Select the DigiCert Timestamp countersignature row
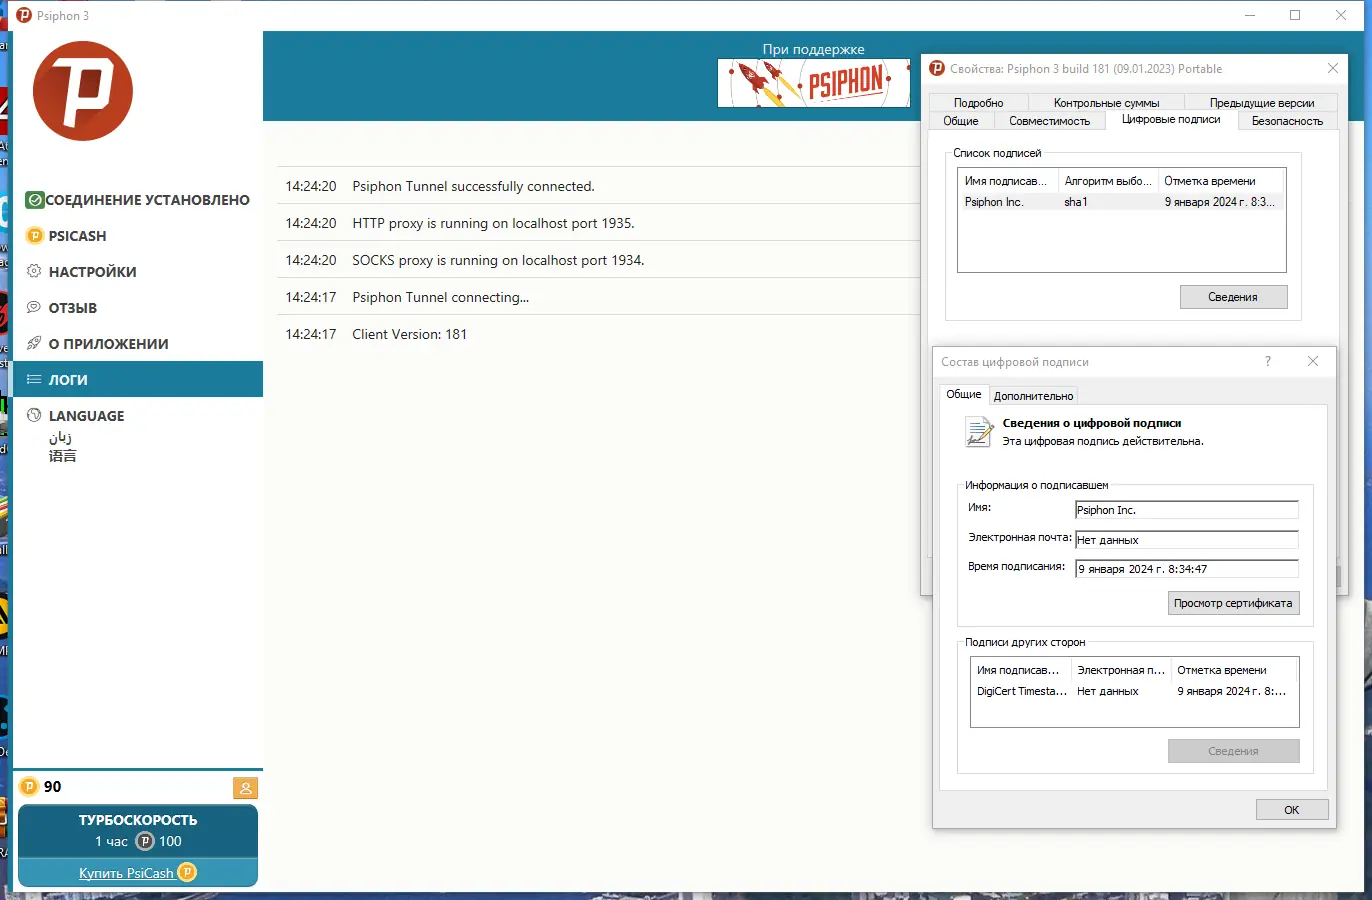The image size is (1372, 900). 1134,691
